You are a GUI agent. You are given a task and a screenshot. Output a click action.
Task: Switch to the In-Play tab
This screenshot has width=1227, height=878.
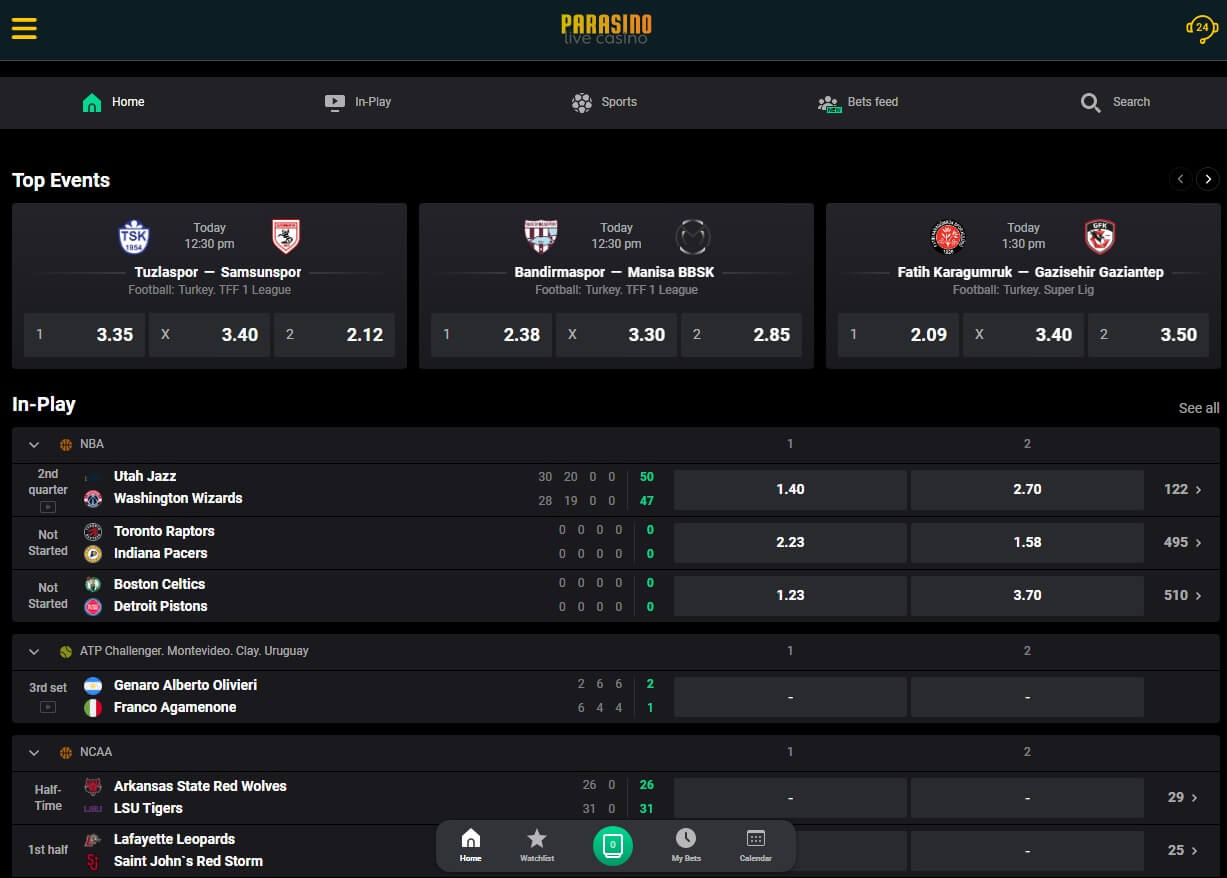(x=358, y=102)
